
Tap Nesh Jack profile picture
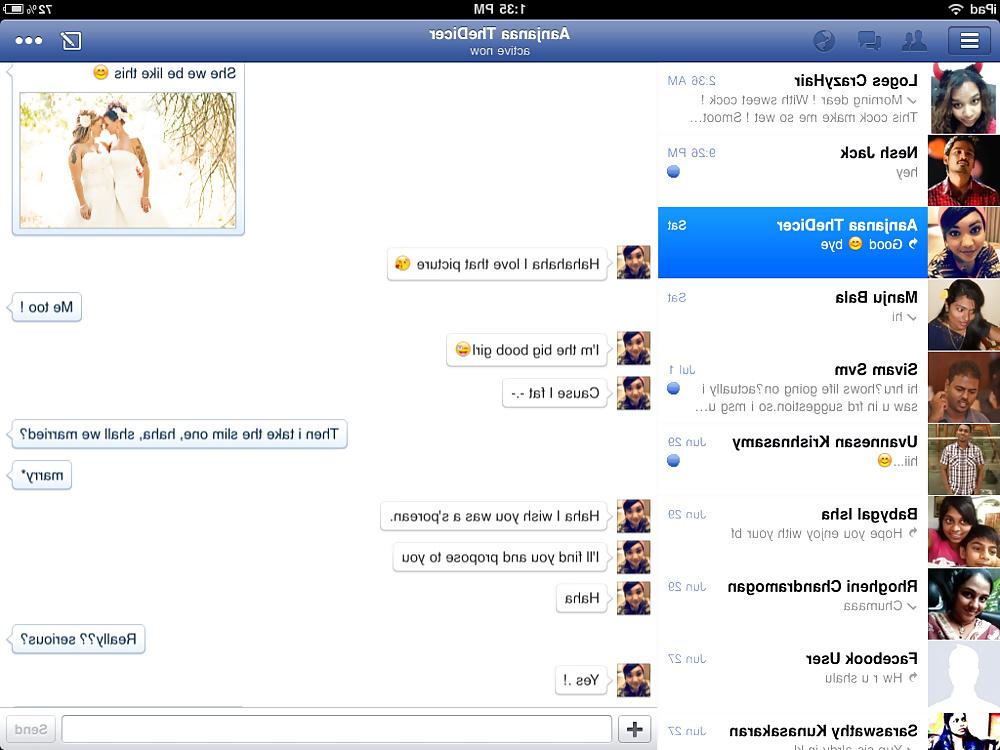(964, 170)
